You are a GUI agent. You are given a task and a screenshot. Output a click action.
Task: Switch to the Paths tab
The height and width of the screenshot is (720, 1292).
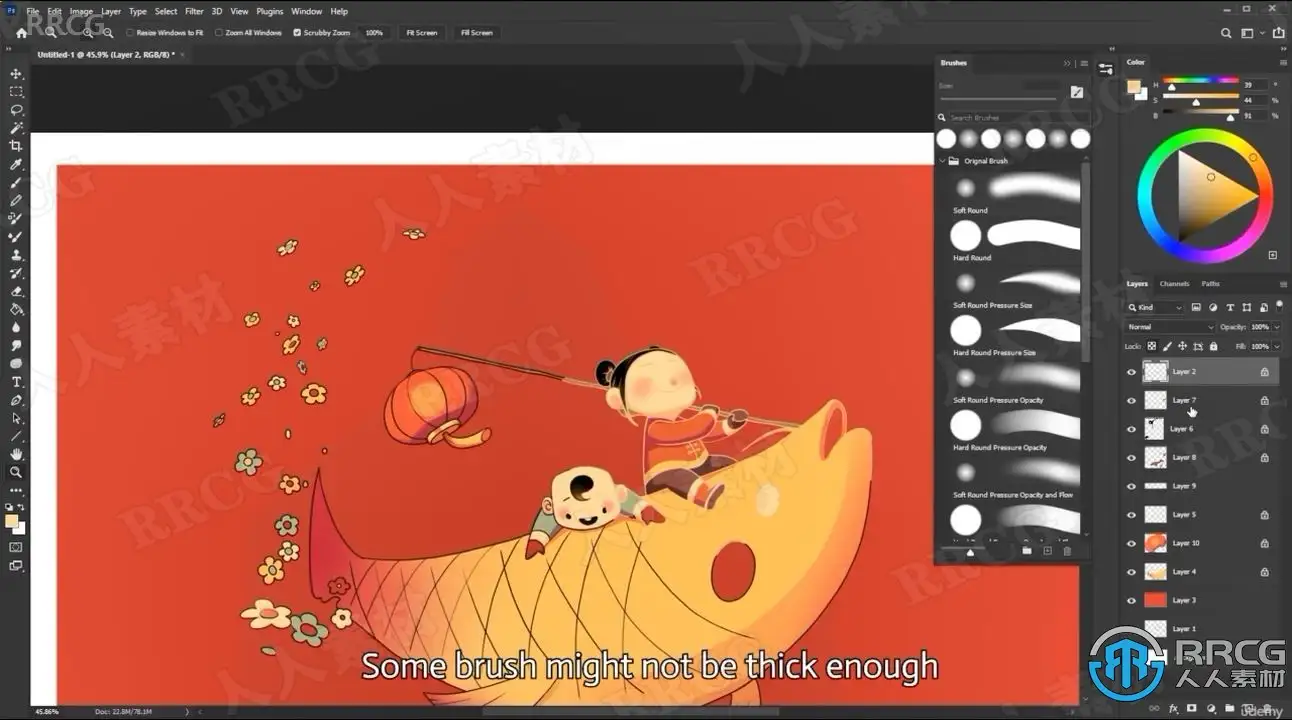point(1211,284)
